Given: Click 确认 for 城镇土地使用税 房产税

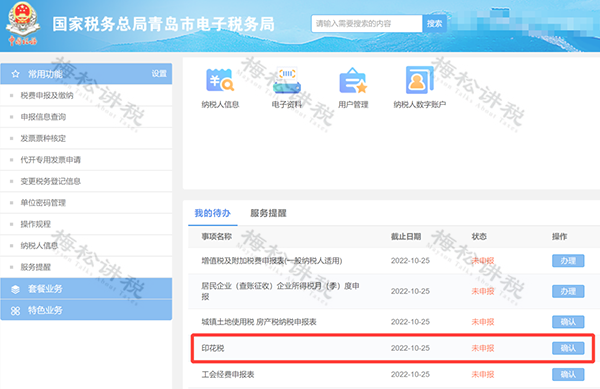Looking at the screenshot, I should [568, 322].
